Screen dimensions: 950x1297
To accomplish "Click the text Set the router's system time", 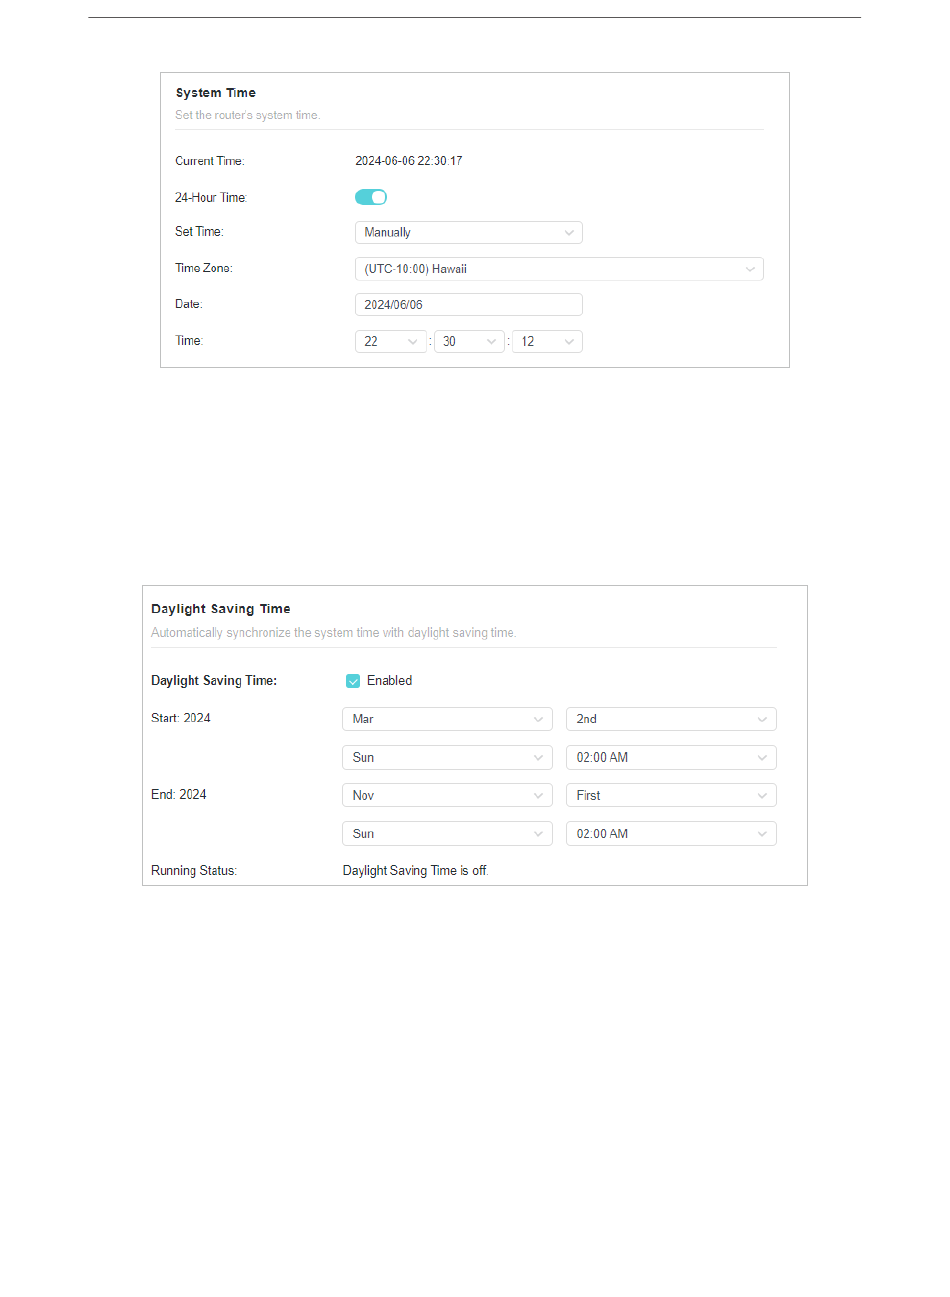I will (x=248, y=115).
